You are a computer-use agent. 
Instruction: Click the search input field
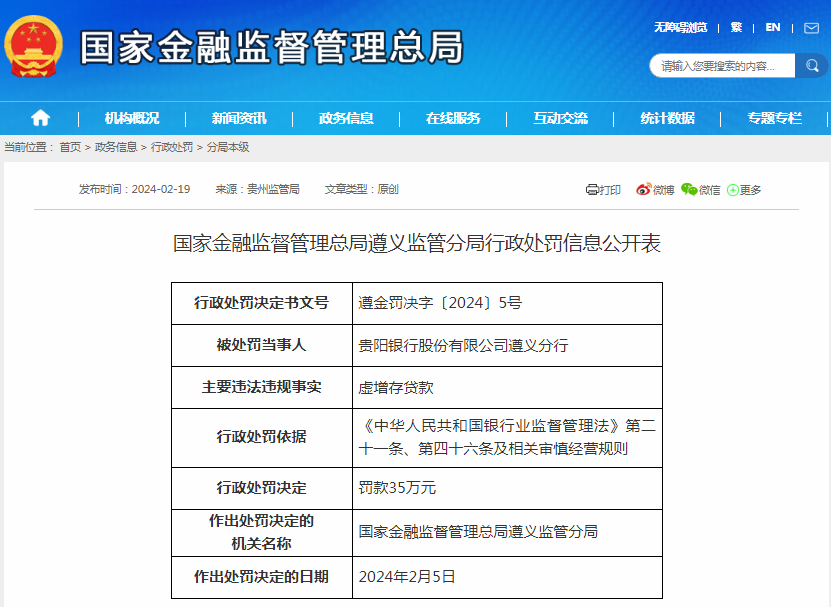tap(720, 65)
